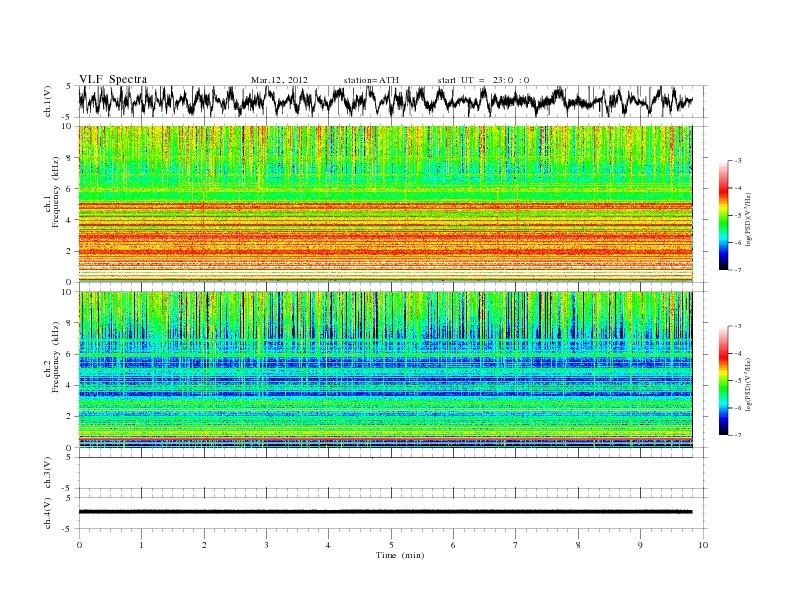
Task: Click time axis tick label "4"
Action: [328, 545]
